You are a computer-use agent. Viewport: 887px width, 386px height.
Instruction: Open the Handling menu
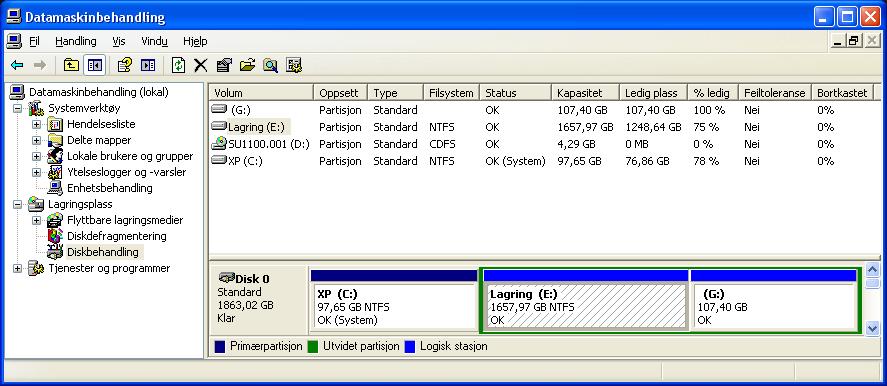[x=76, y=41]
